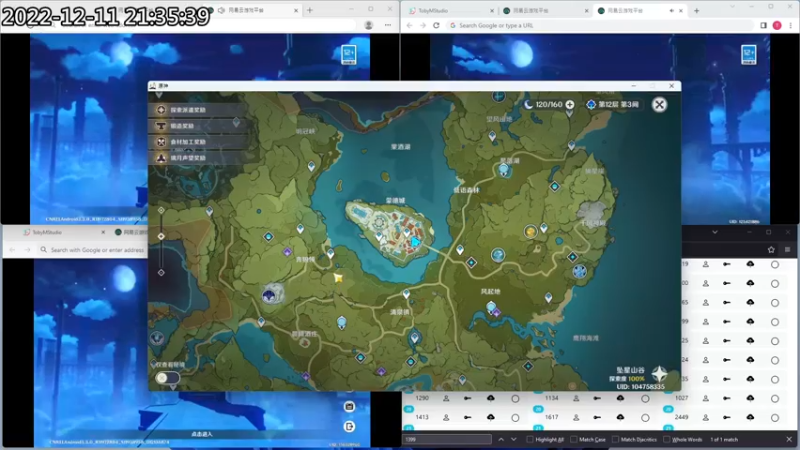Click the user icon in row 1617
The image size is (800, 450).
point(576,417)
